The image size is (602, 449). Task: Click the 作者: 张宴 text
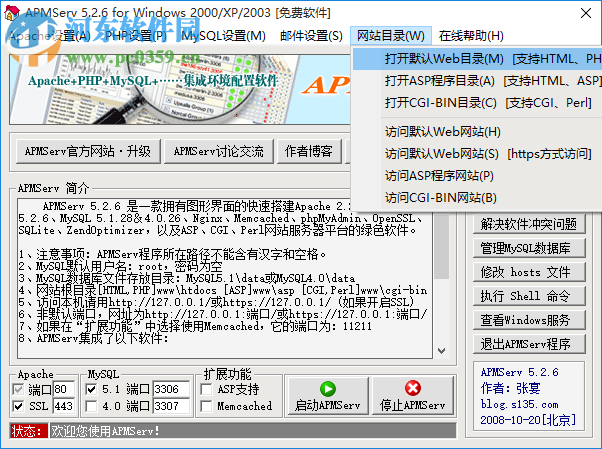510,388
